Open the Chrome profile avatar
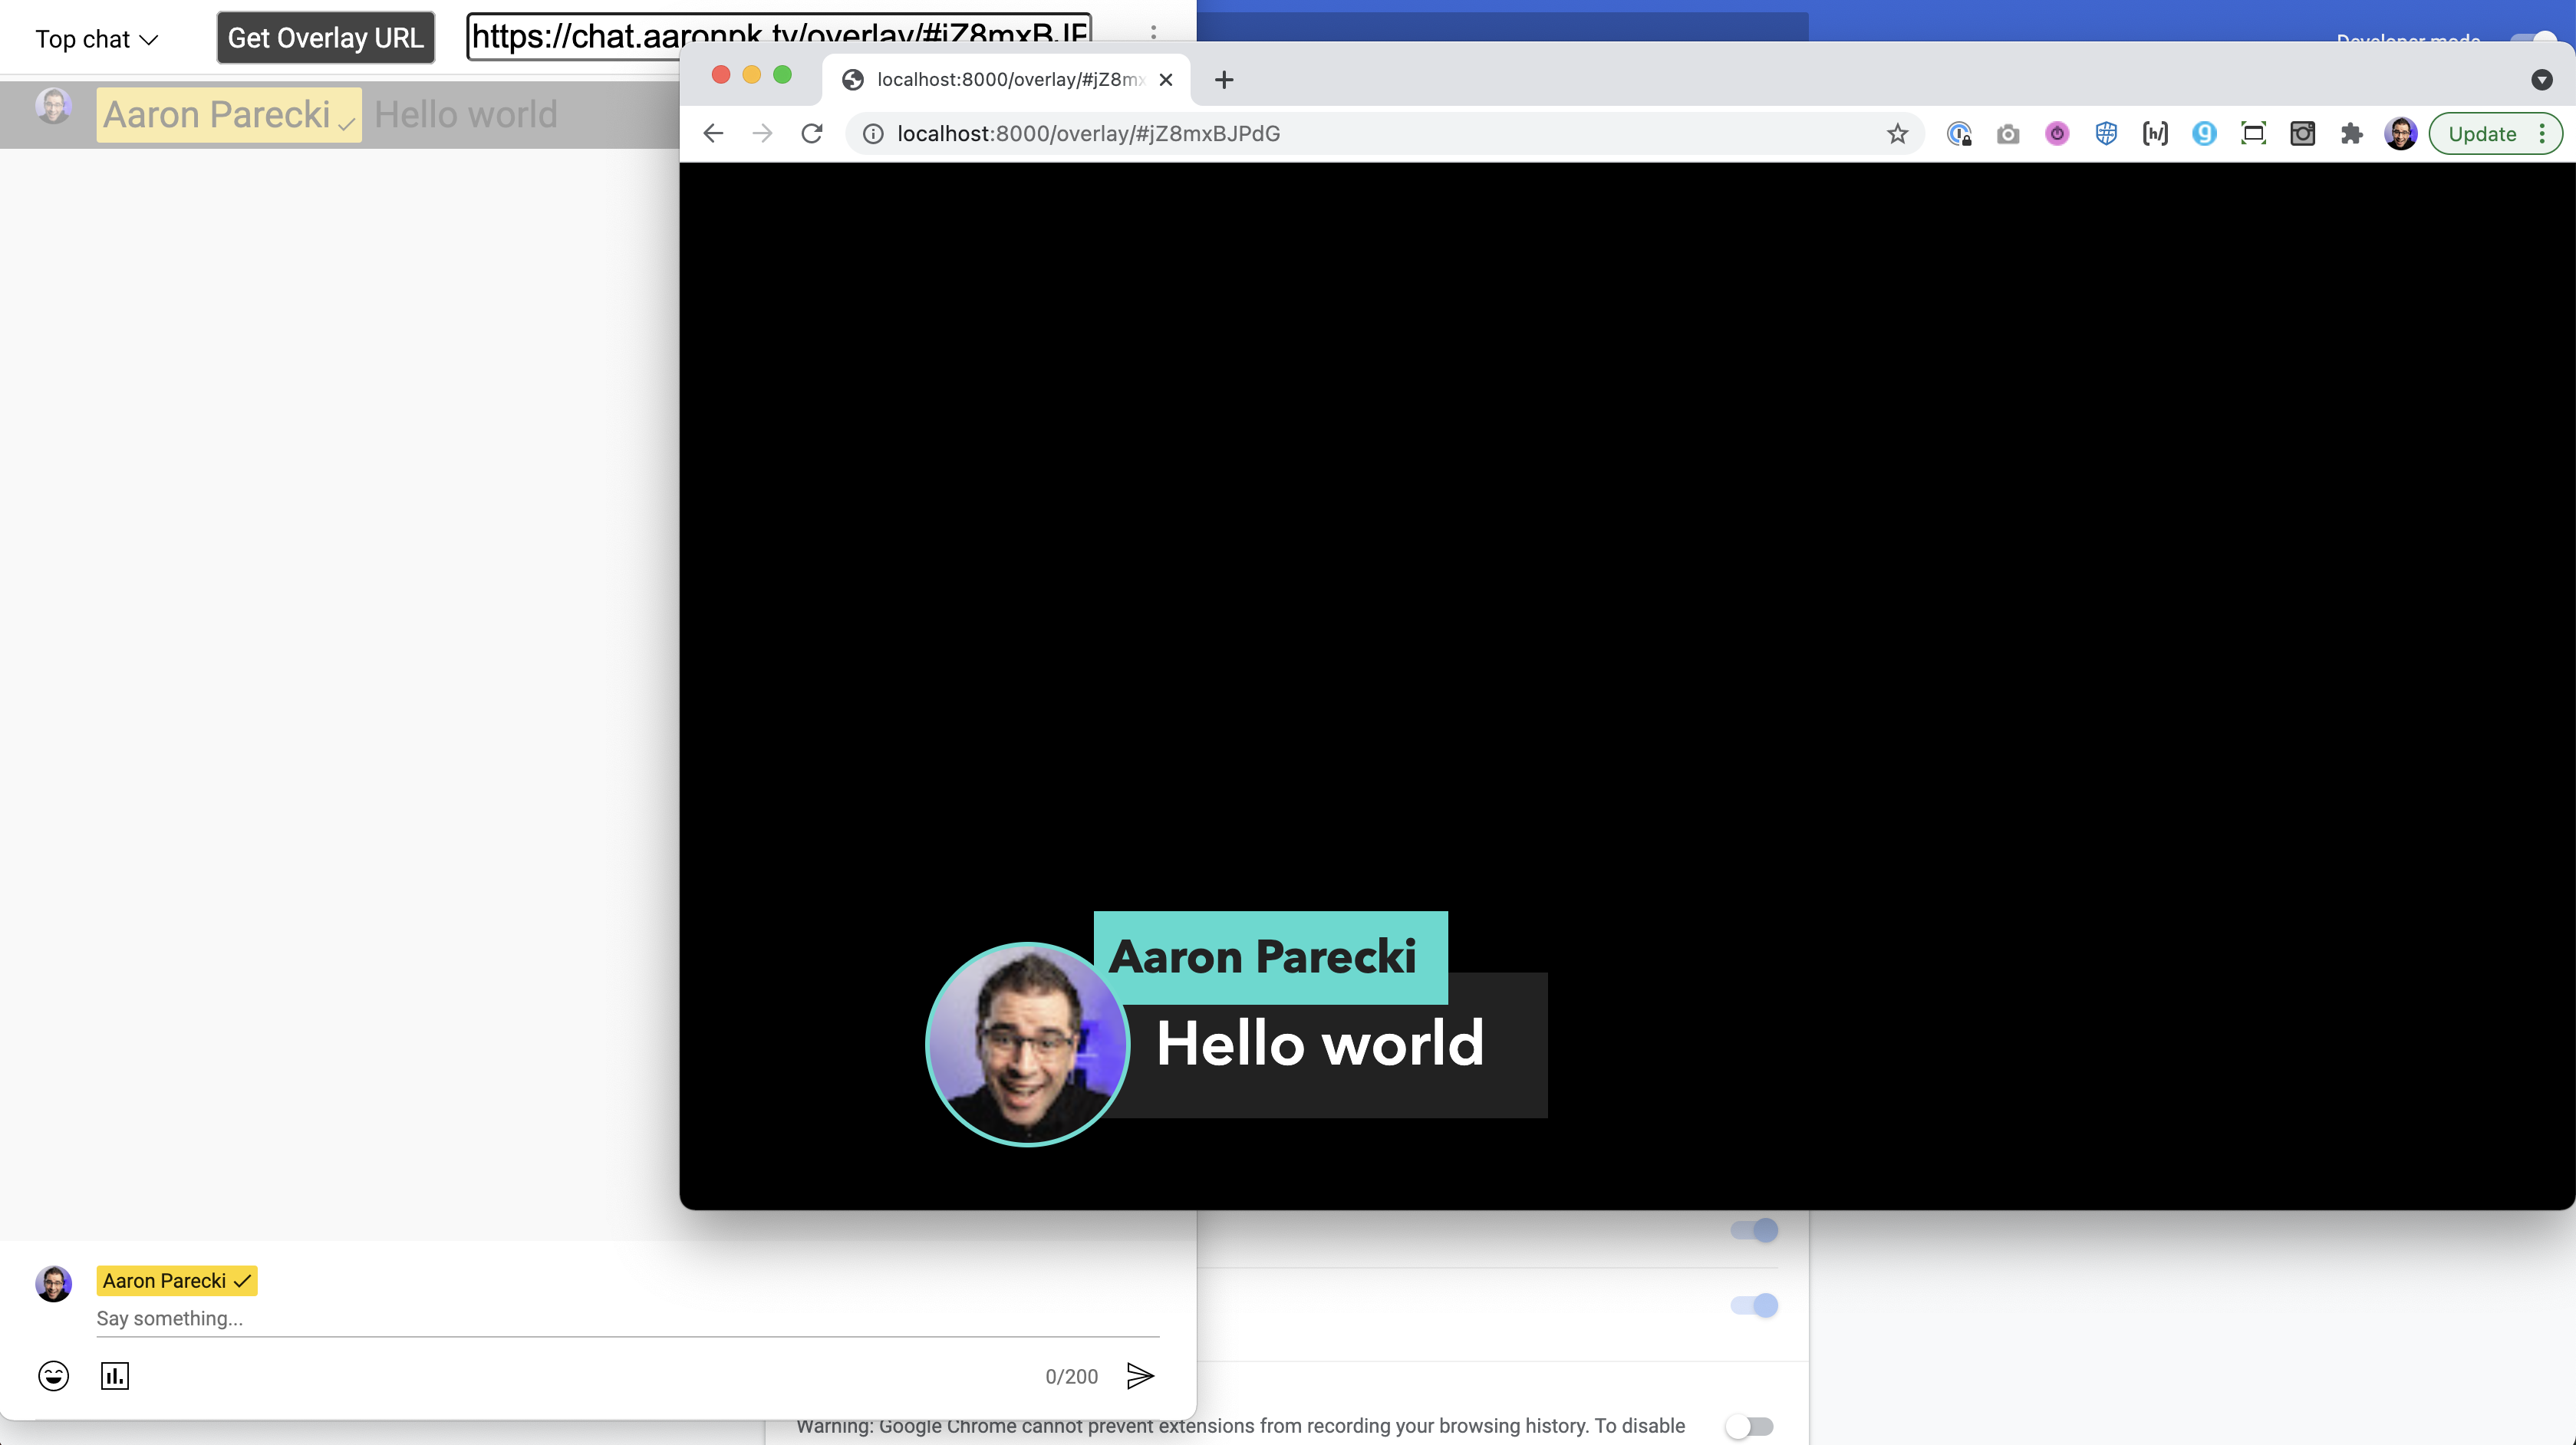This screenshot has height=1445, width=2576. point(2400,134)
